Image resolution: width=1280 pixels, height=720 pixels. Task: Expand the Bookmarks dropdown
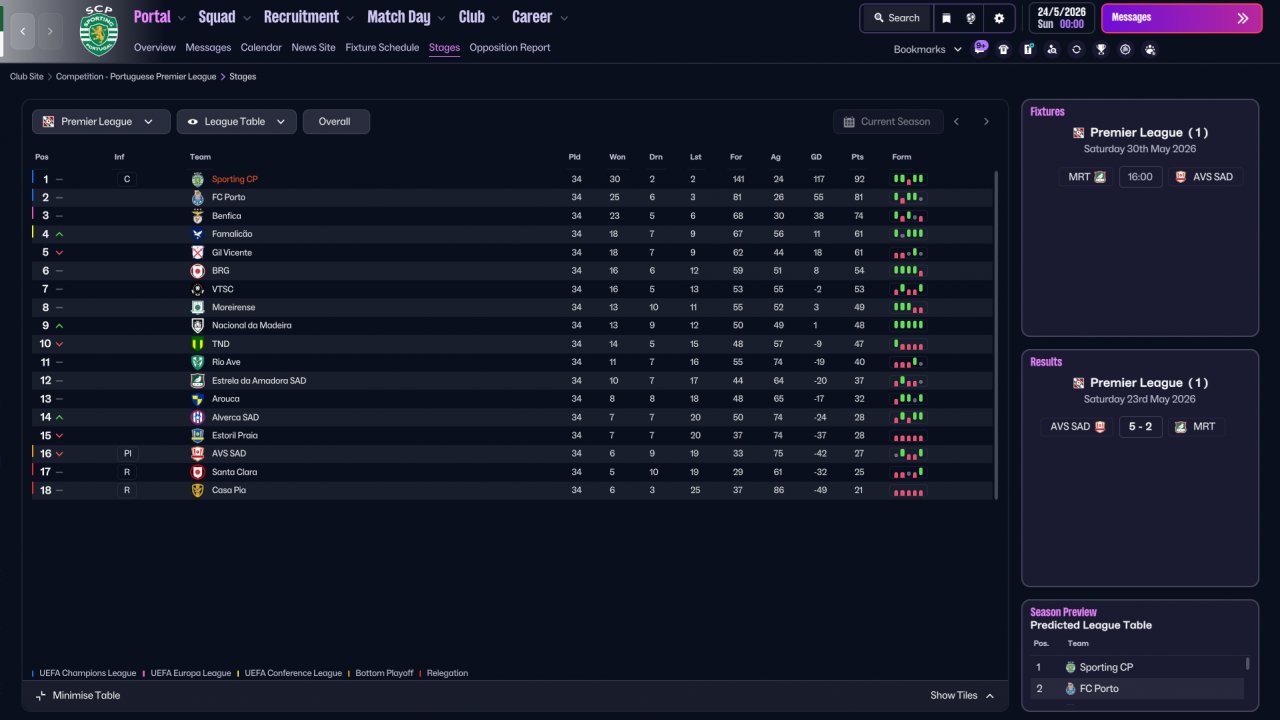coord(928,49)
